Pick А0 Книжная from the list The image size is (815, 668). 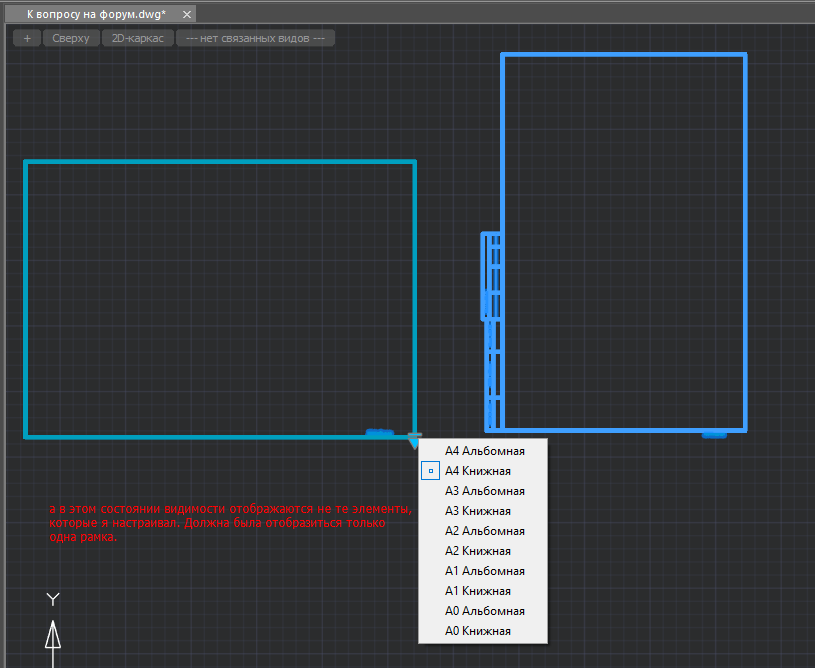[478, 631]
